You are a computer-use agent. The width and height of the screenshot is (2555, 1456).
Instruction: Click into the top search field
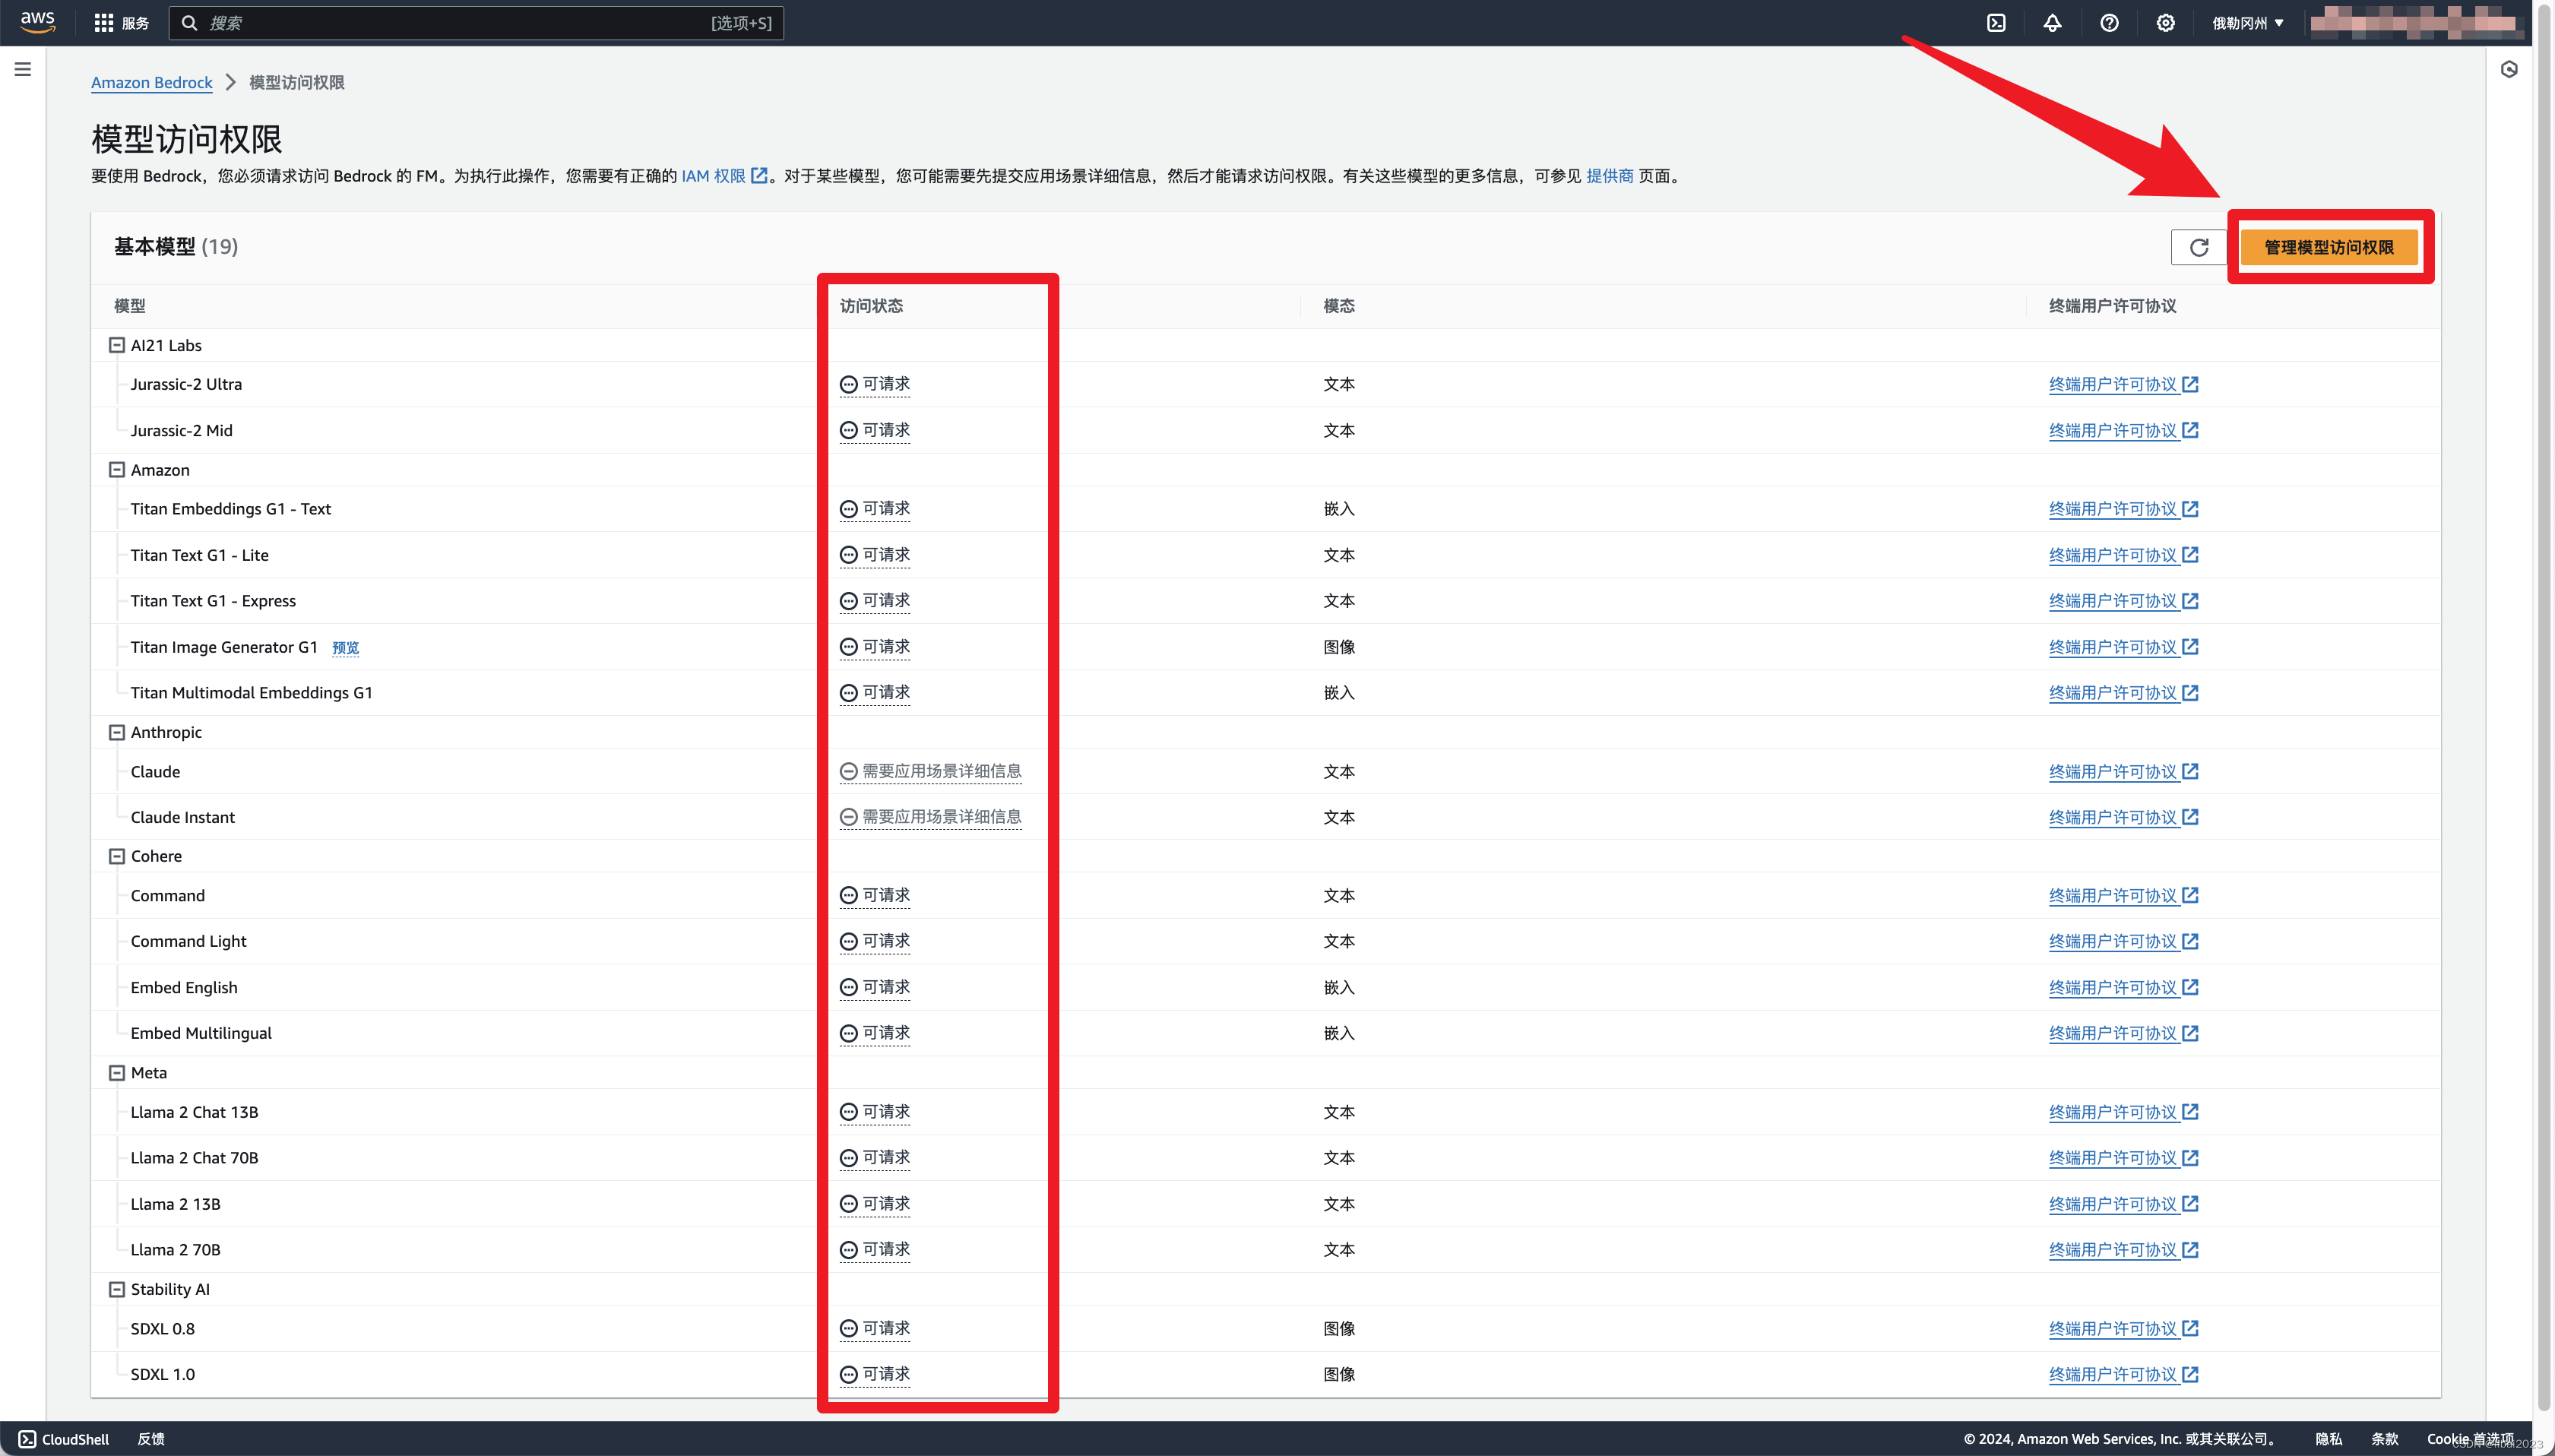click(x=476, y=22)
